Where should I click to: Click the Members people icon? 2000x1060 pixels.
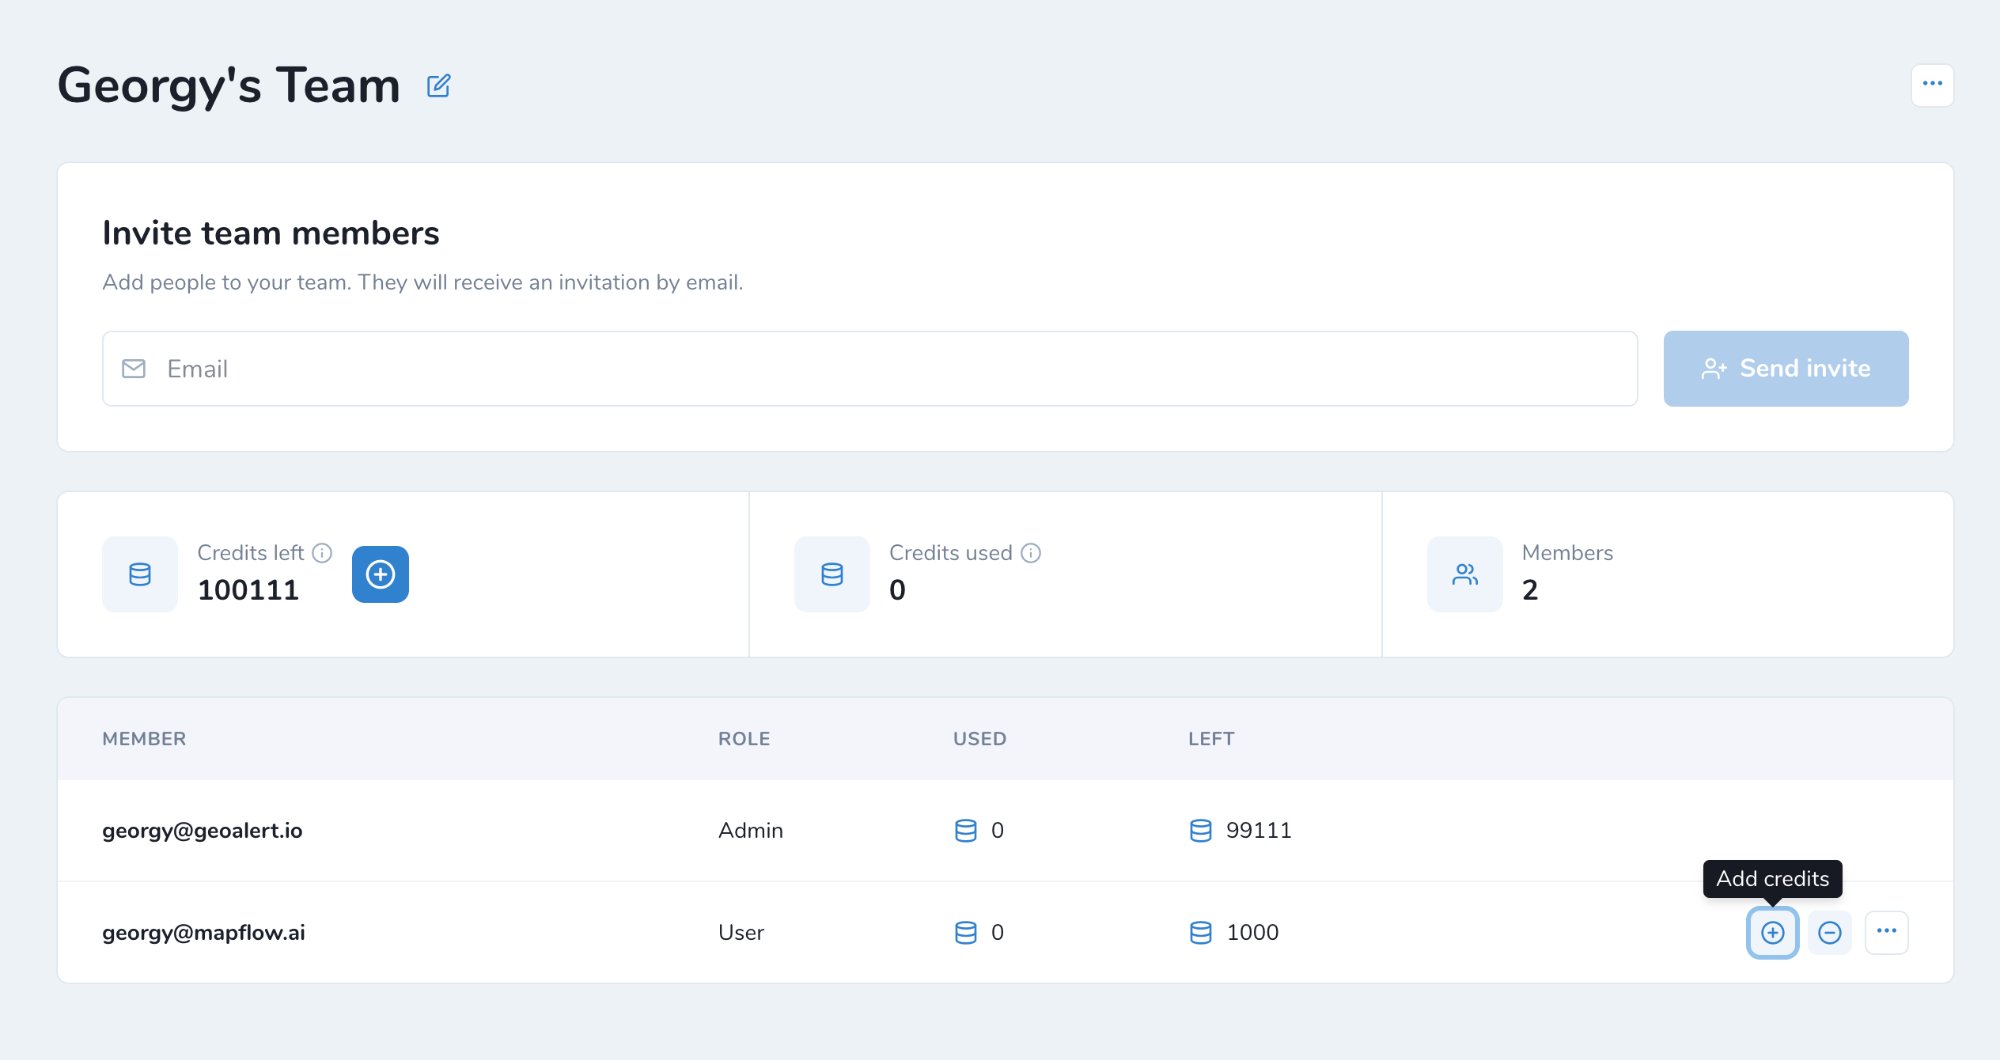pyautogui.click(x=1465, y=574)
